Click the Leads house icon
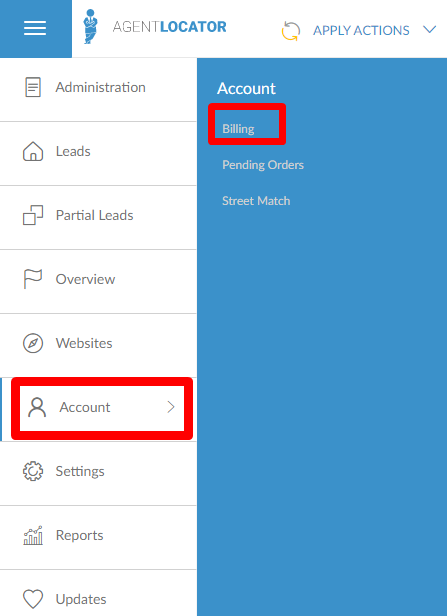Viewport: 447px width, 616px height. (33, 151)
